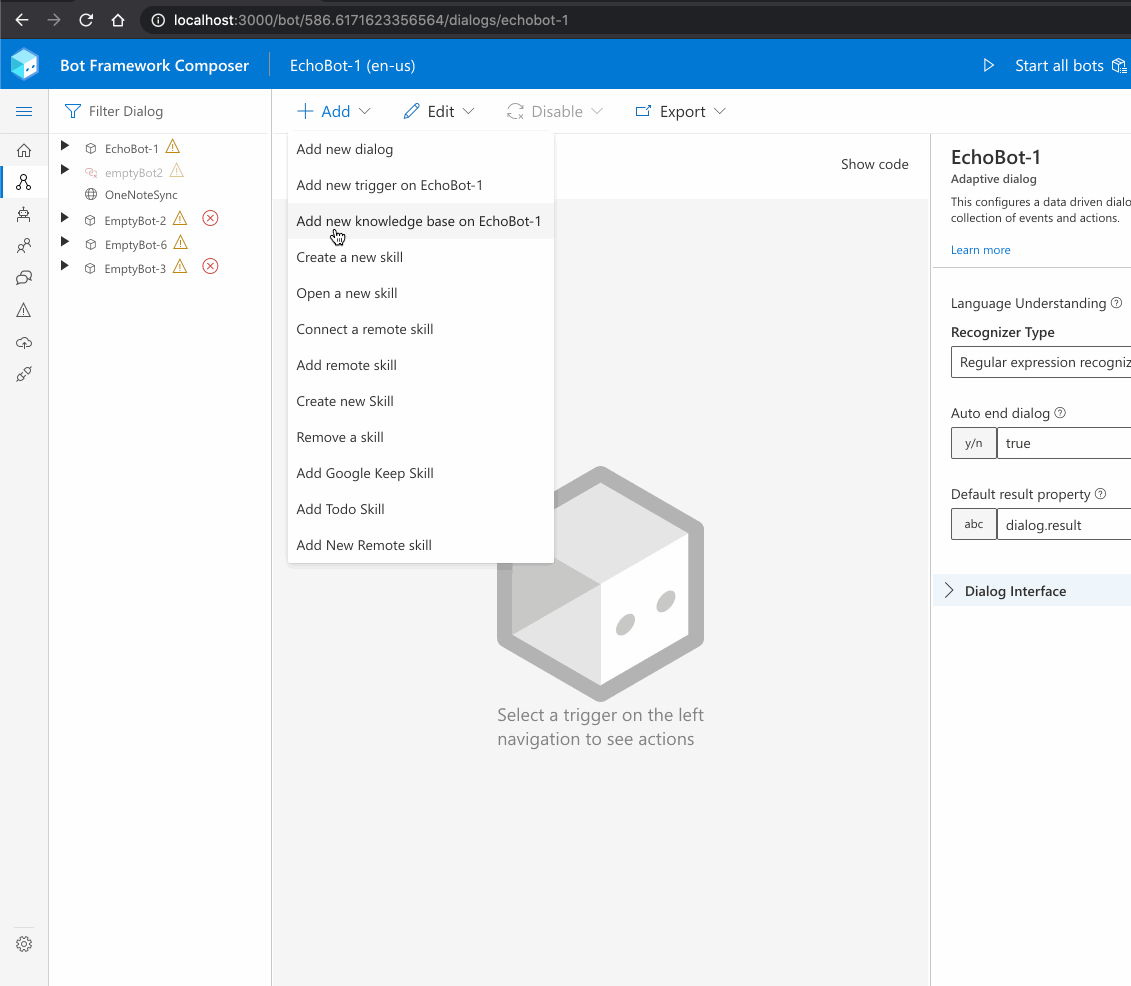Click the Auto end dialog true field

click(x=1064, y=443)
